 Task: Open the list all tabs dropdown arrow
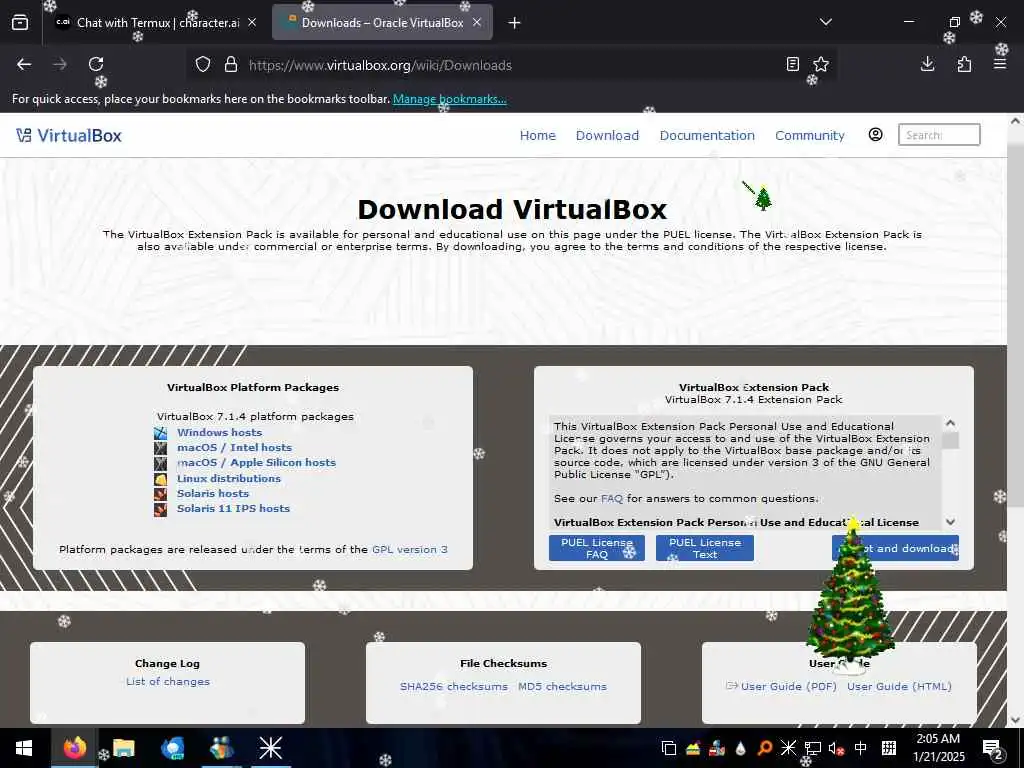(825, 22)
